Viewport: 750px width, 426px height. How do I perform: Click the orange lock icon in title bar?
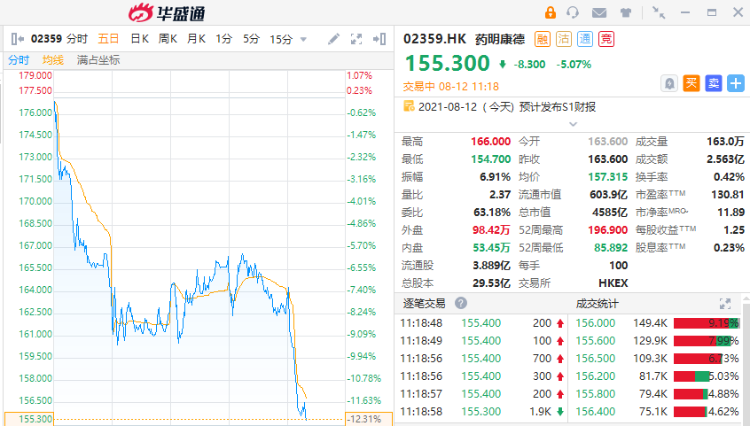551,12
